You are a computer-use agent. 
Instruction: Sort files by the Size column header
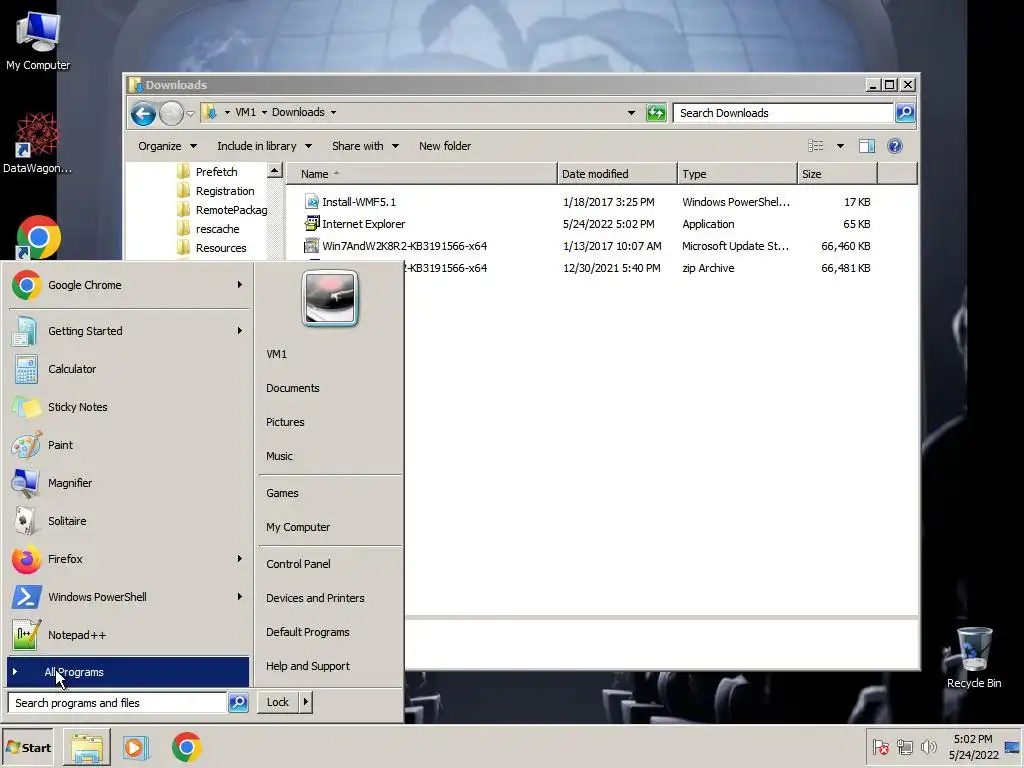(x=837, y=174)
